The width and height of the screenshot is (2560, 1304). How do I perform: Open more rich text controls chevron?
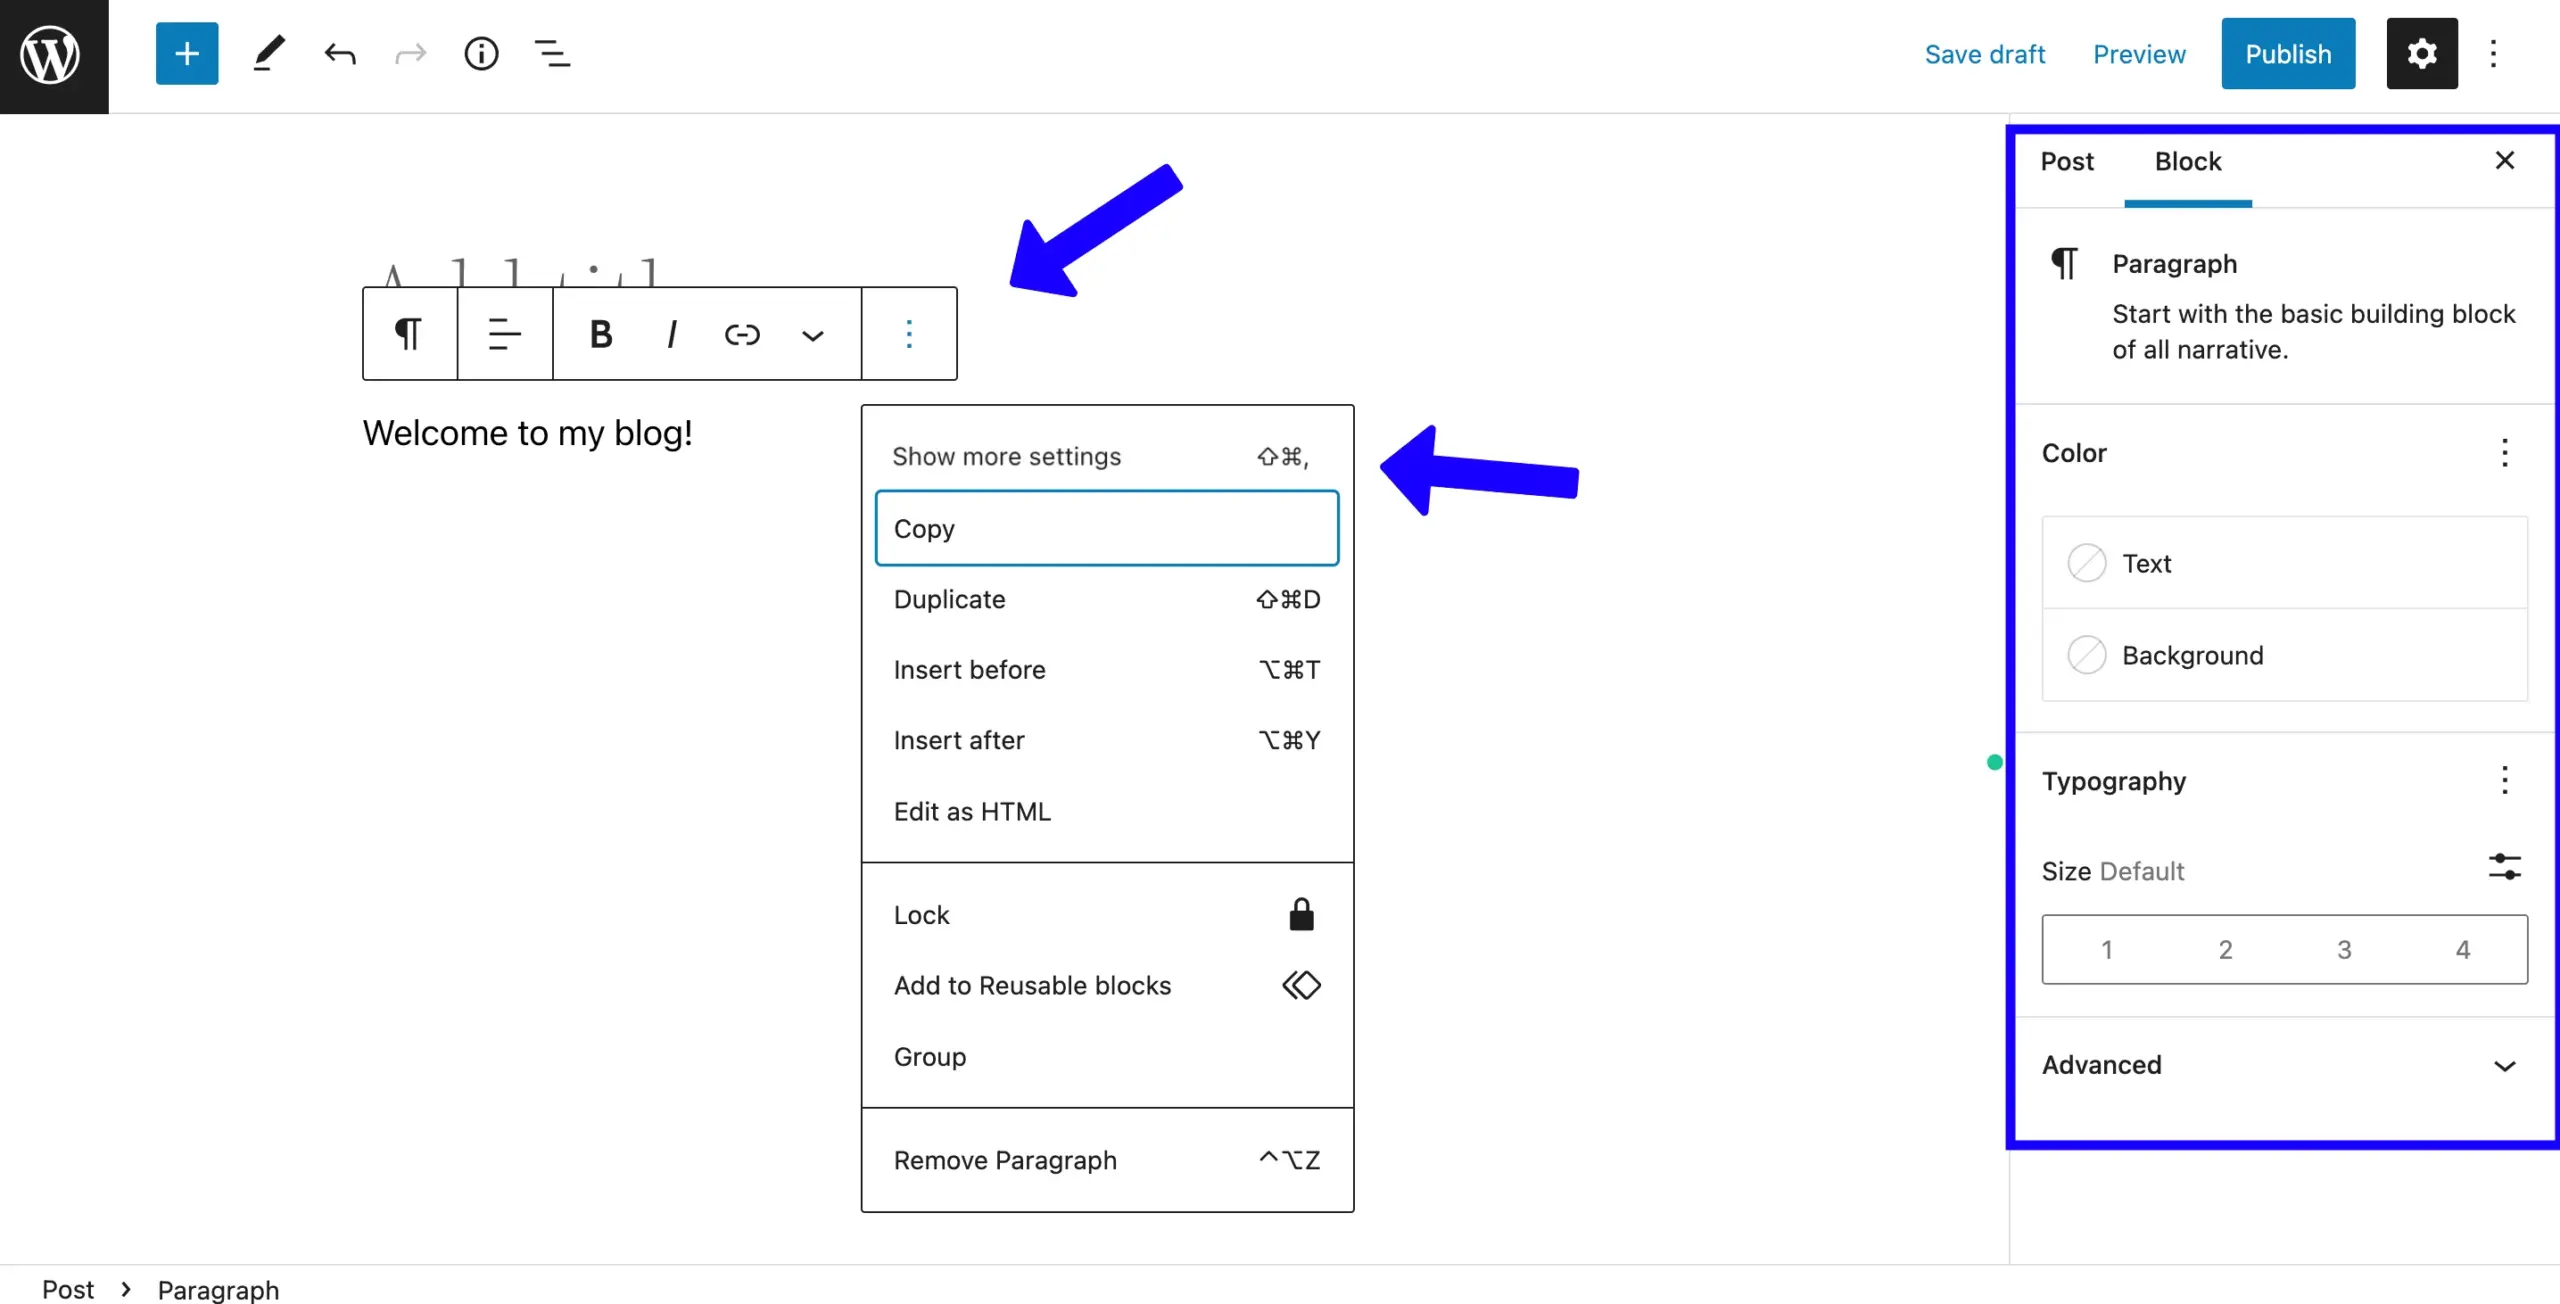(x=813, y=335)
